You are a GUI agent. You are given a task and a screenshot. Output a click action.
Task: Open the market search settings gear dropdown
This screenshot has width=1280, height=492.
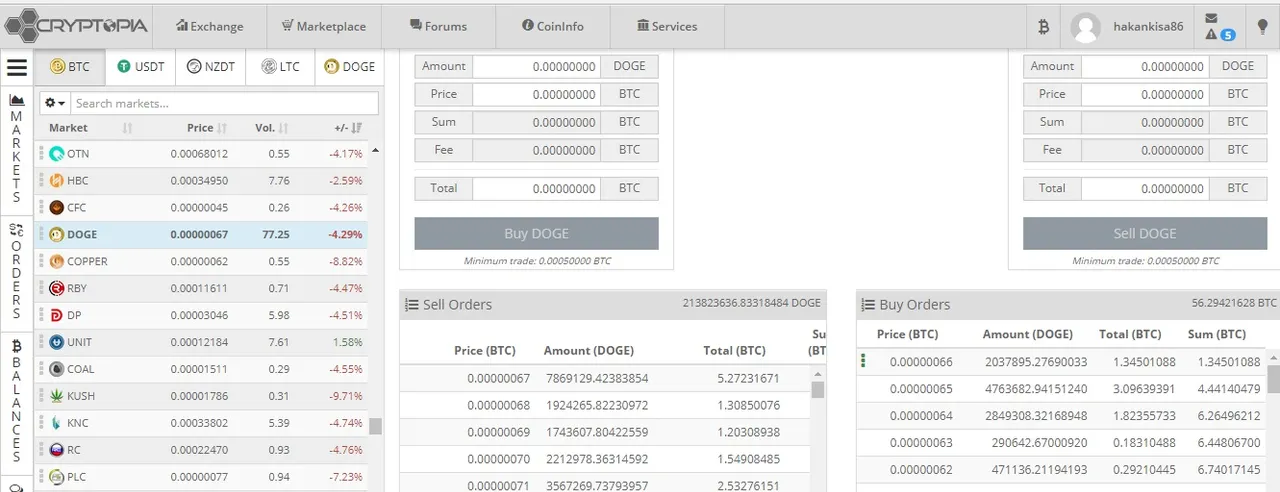[55, 103]
